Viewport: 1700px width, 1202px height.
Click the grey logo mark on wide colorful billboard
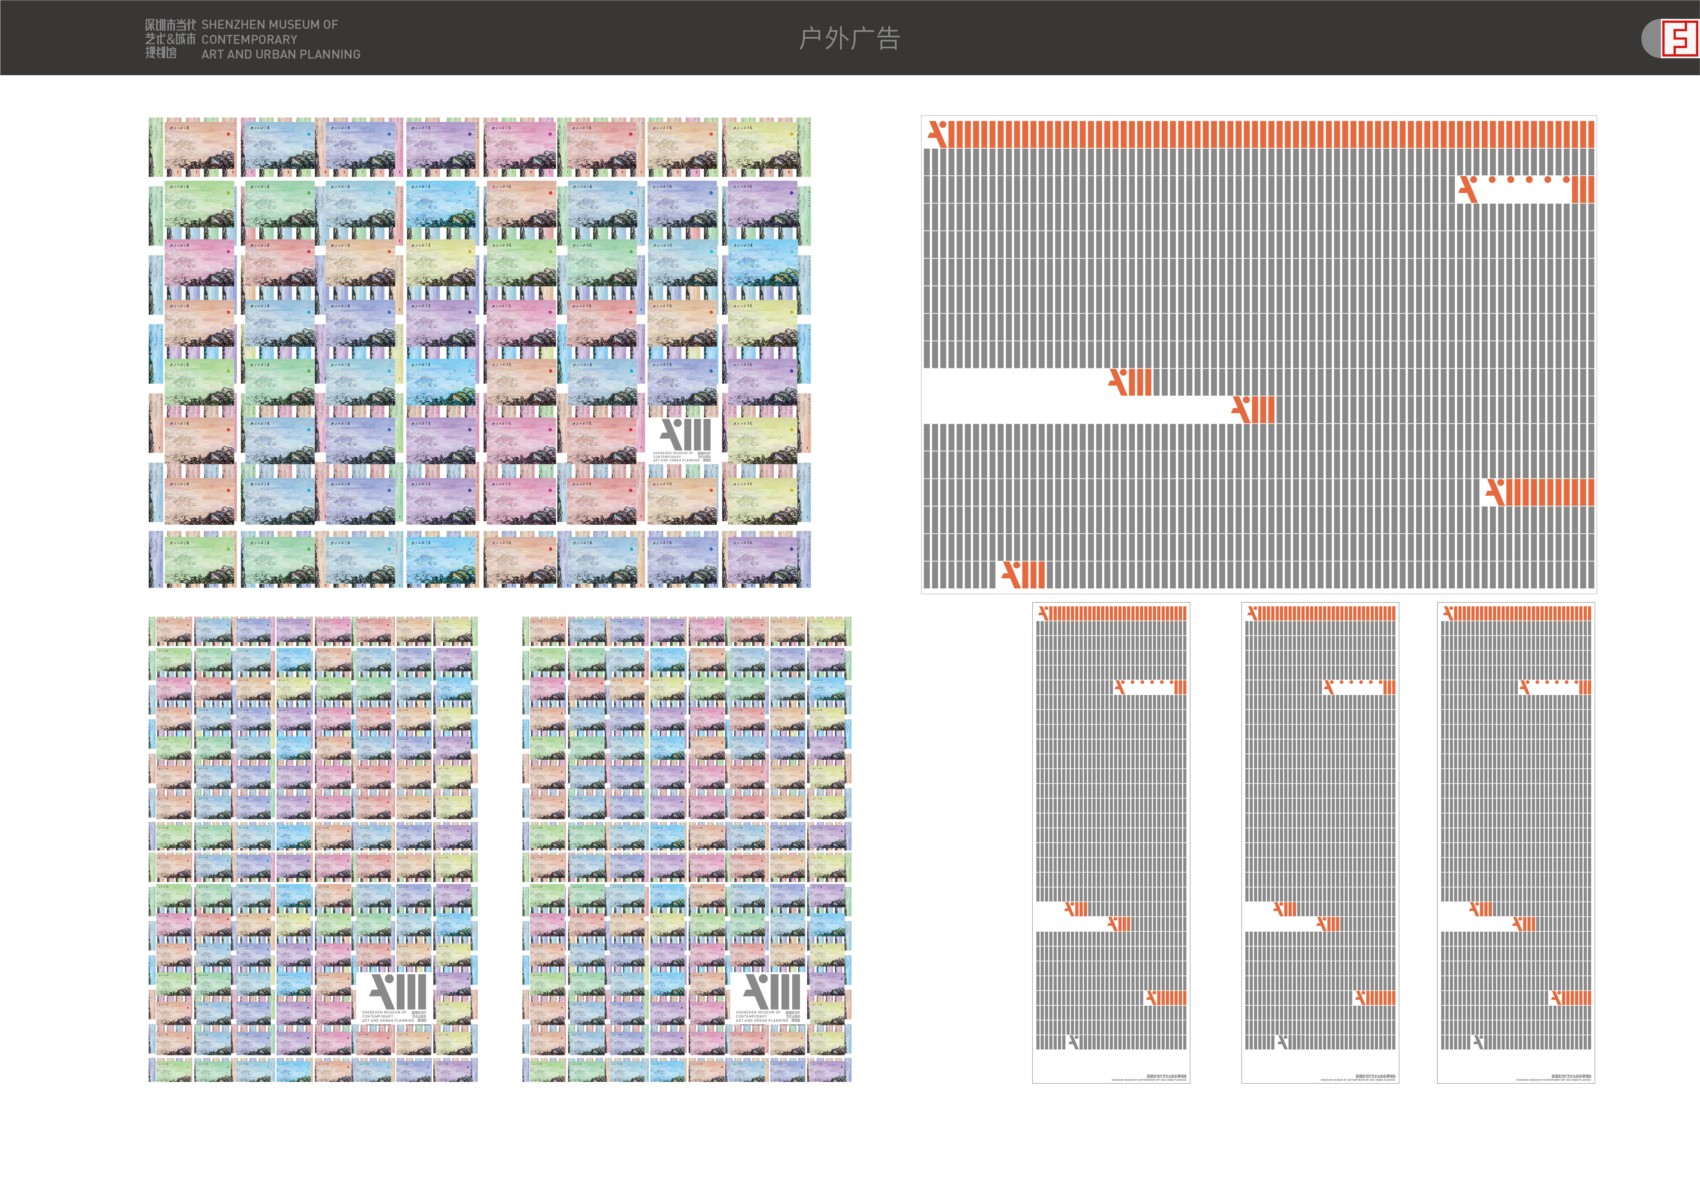(x=686, y=435)
